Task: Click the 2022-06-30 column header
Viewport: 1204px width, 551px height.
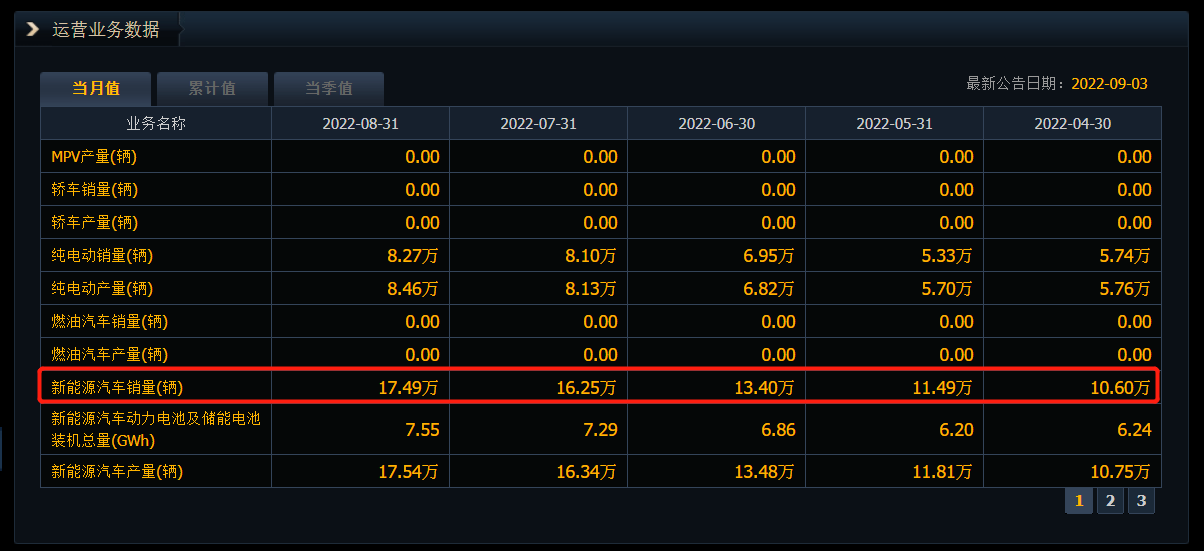Action: click(x=716, y=123)
